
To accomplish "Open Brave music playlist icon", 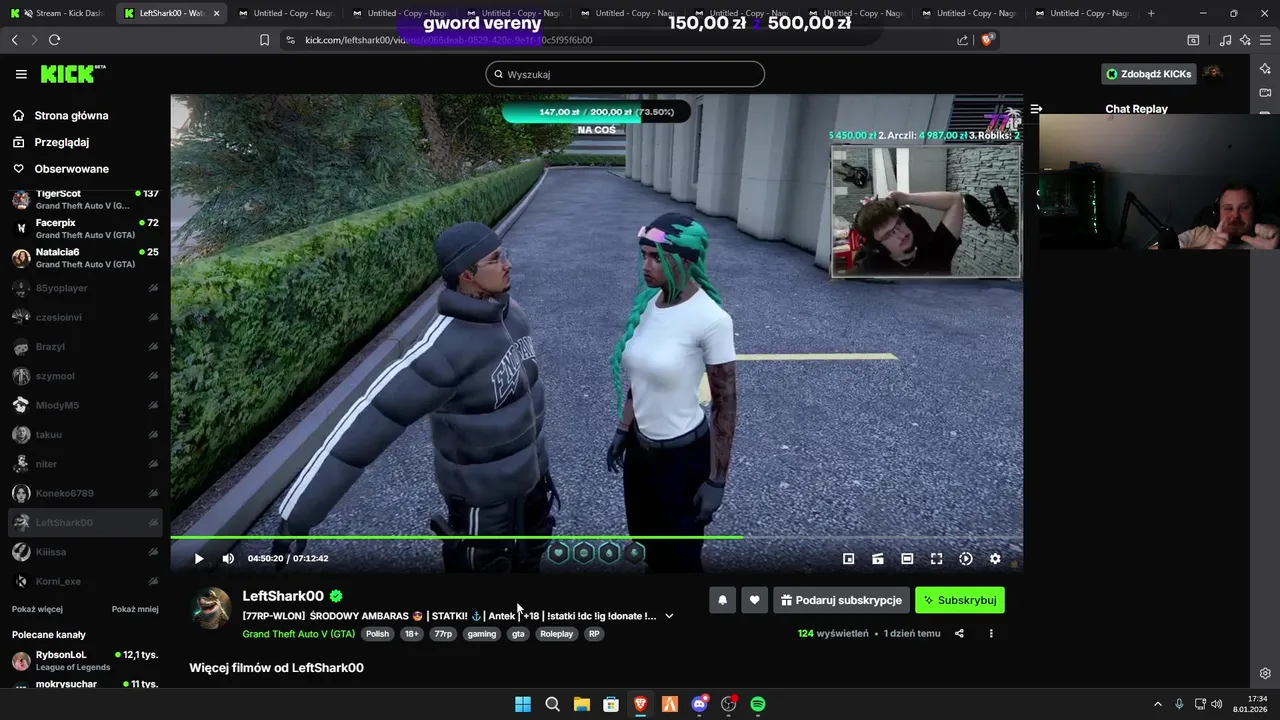I will point(1226,40).
